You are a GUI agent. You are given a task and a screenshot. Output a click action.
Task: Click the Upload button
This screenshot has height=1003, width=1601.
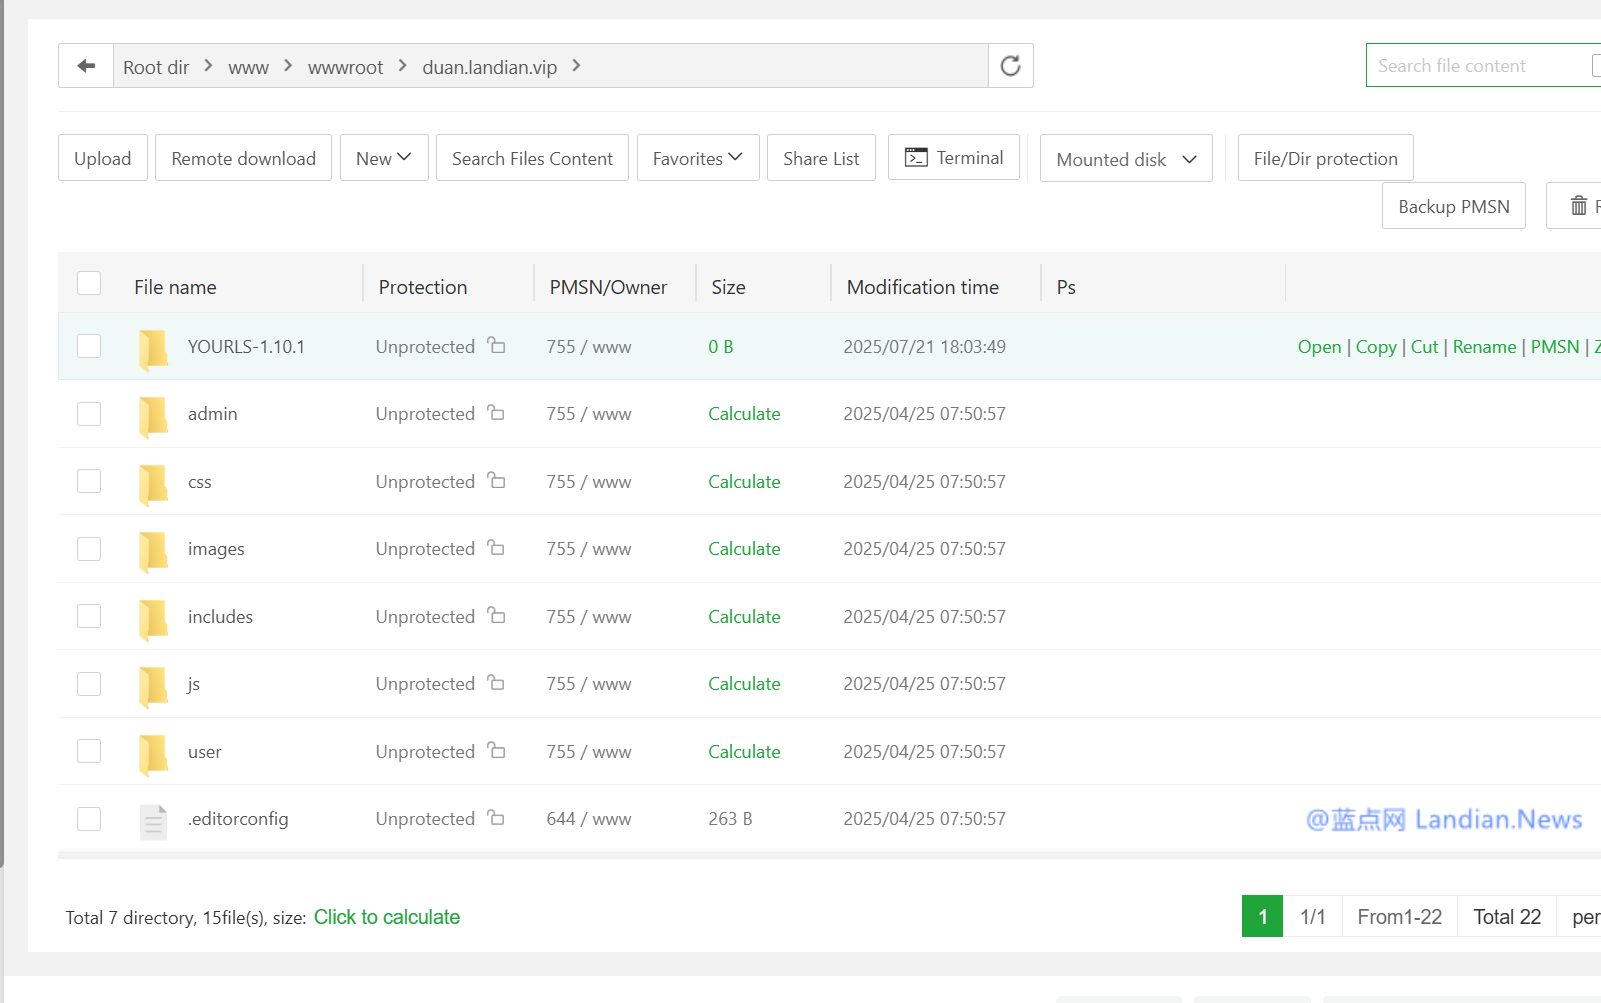click(x=103, y=158)
